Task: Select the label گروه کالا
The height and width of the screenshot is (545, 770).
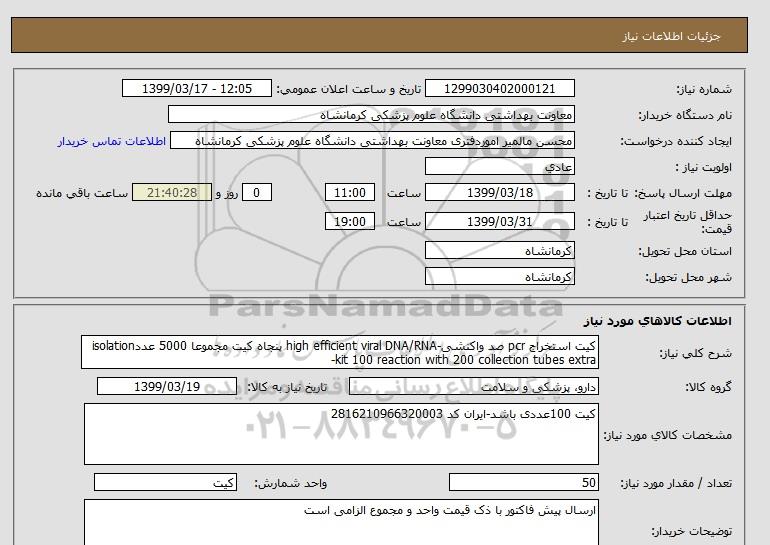Action: coord(709,387)
